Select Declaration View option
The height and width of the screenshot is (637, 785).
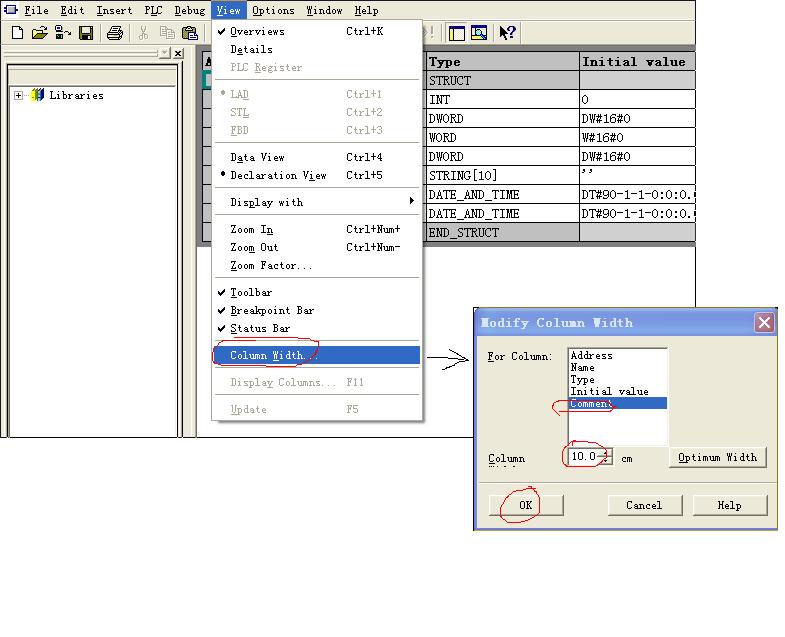(317, 175)
